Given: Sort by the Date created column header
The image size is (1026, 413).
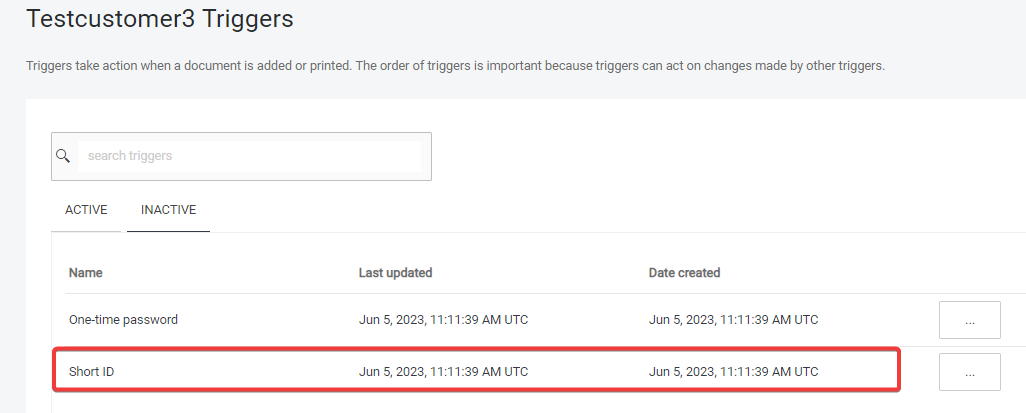Looking at the screenshot, I should pyautogui.click(x=684, y=273).
